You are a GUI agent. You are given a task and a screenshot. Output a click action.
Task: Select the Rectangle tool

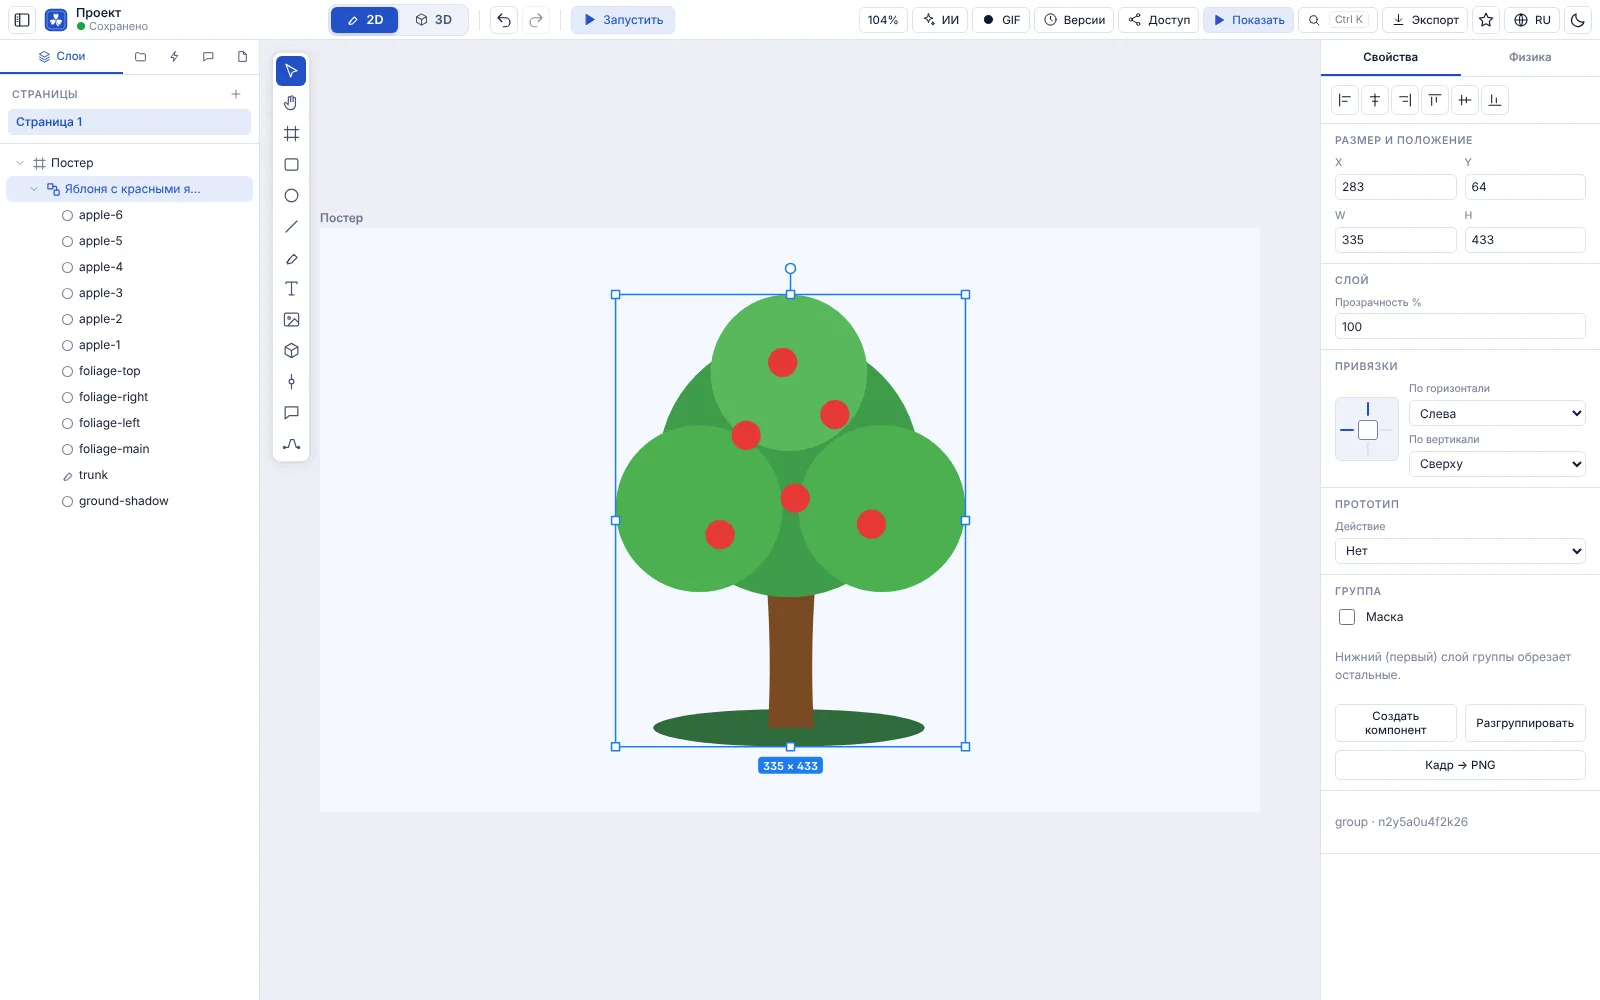(291, 164)
